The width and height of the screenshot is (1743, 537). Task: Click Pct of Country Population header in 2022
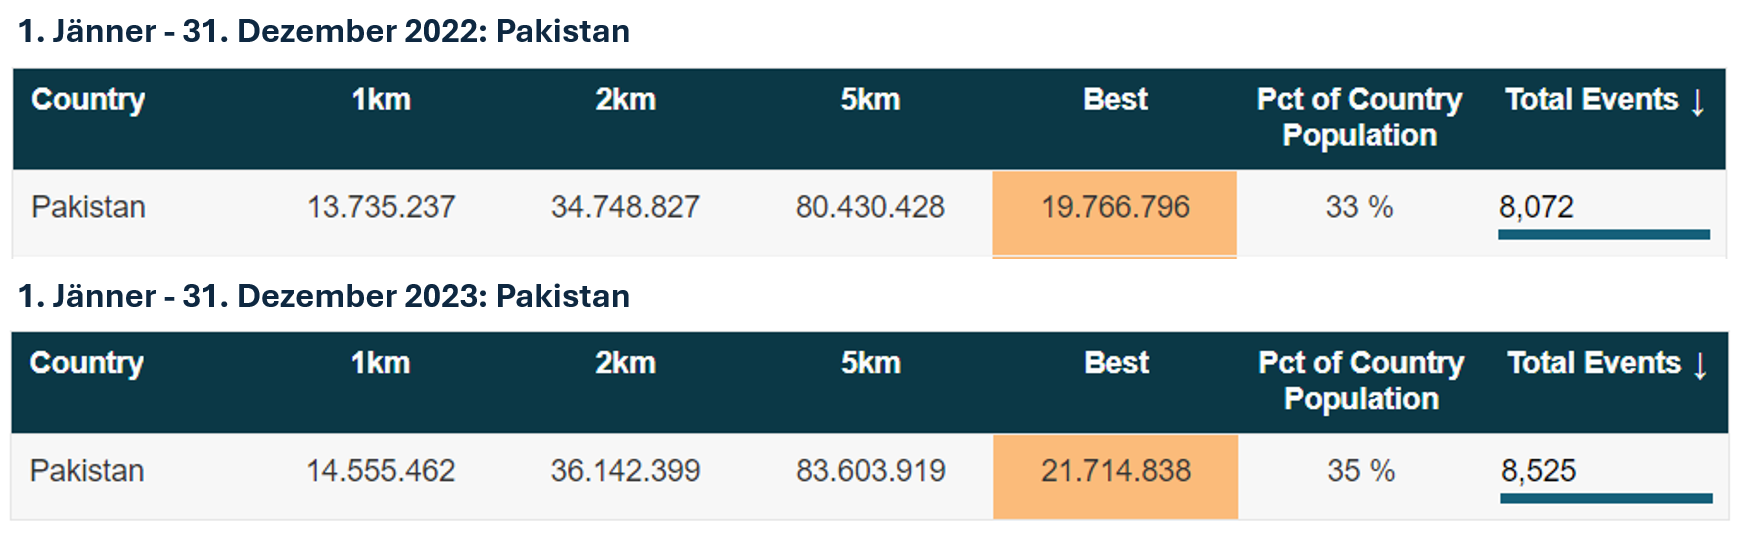[x=1359, y=117]
